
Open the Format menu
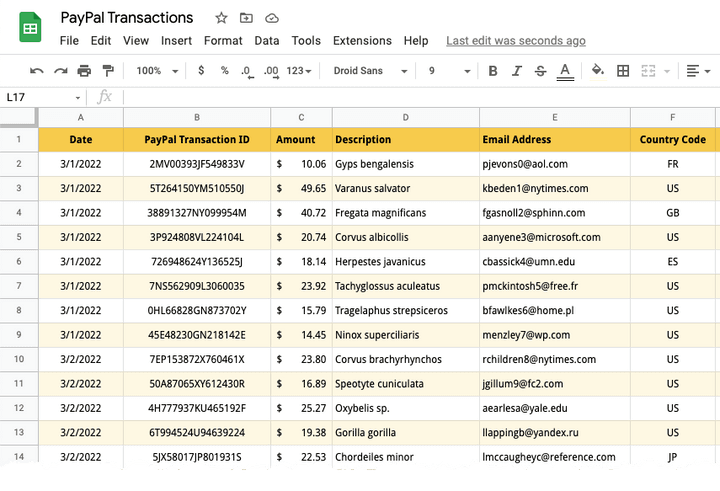point(223,41)
